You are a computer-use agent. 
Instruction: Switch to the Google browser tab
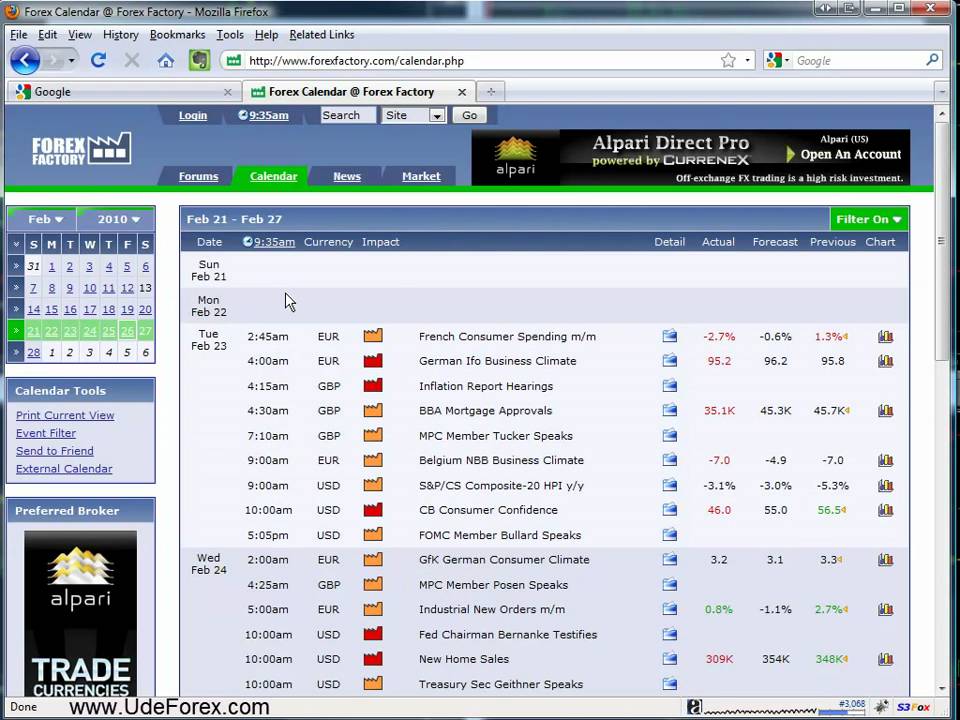pyautogui.click(x=122, y=92)
